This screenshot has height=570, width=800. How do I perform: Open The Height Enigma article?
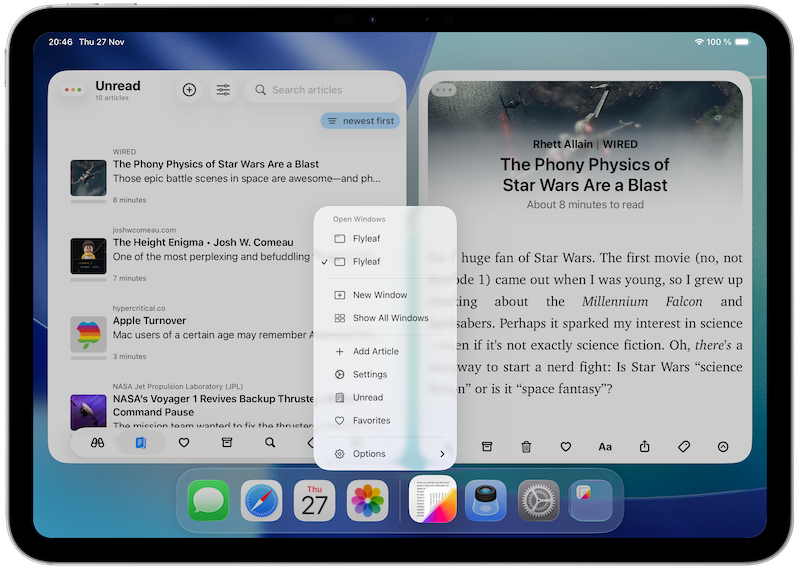(x=203, y=242)
